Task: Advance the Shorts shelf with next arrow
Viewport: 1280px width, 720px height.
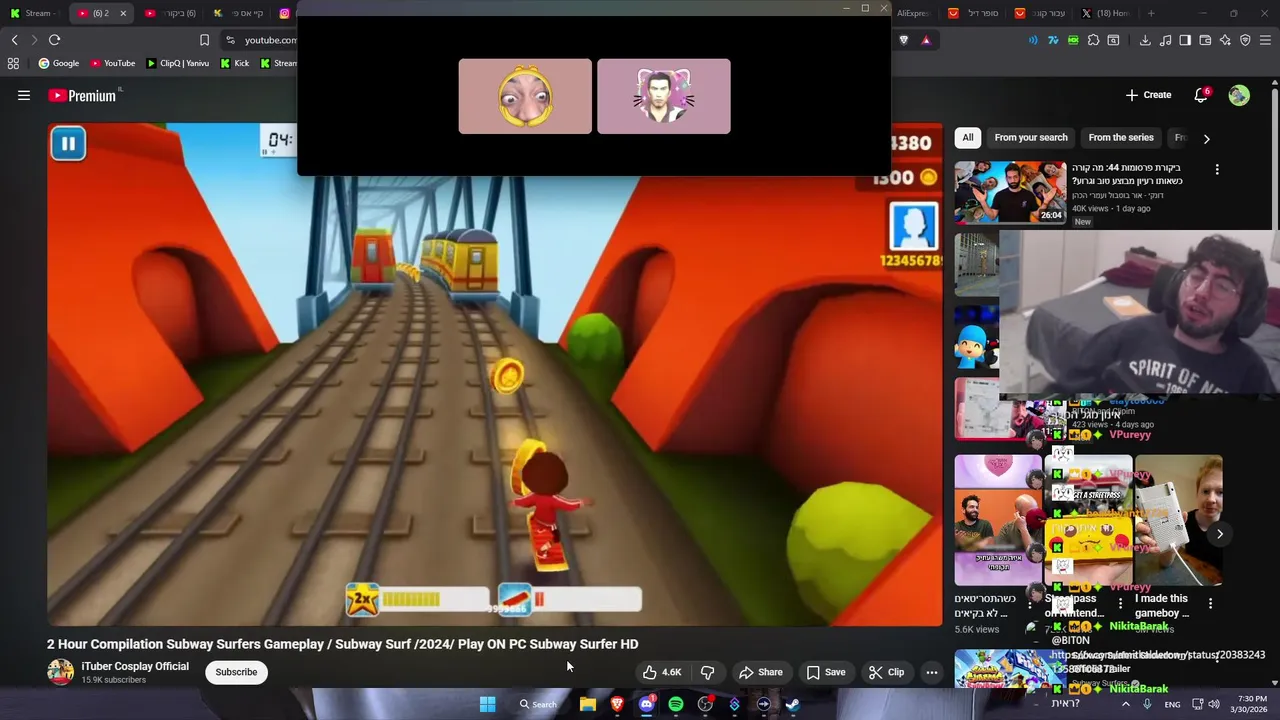Action: 1219,534
